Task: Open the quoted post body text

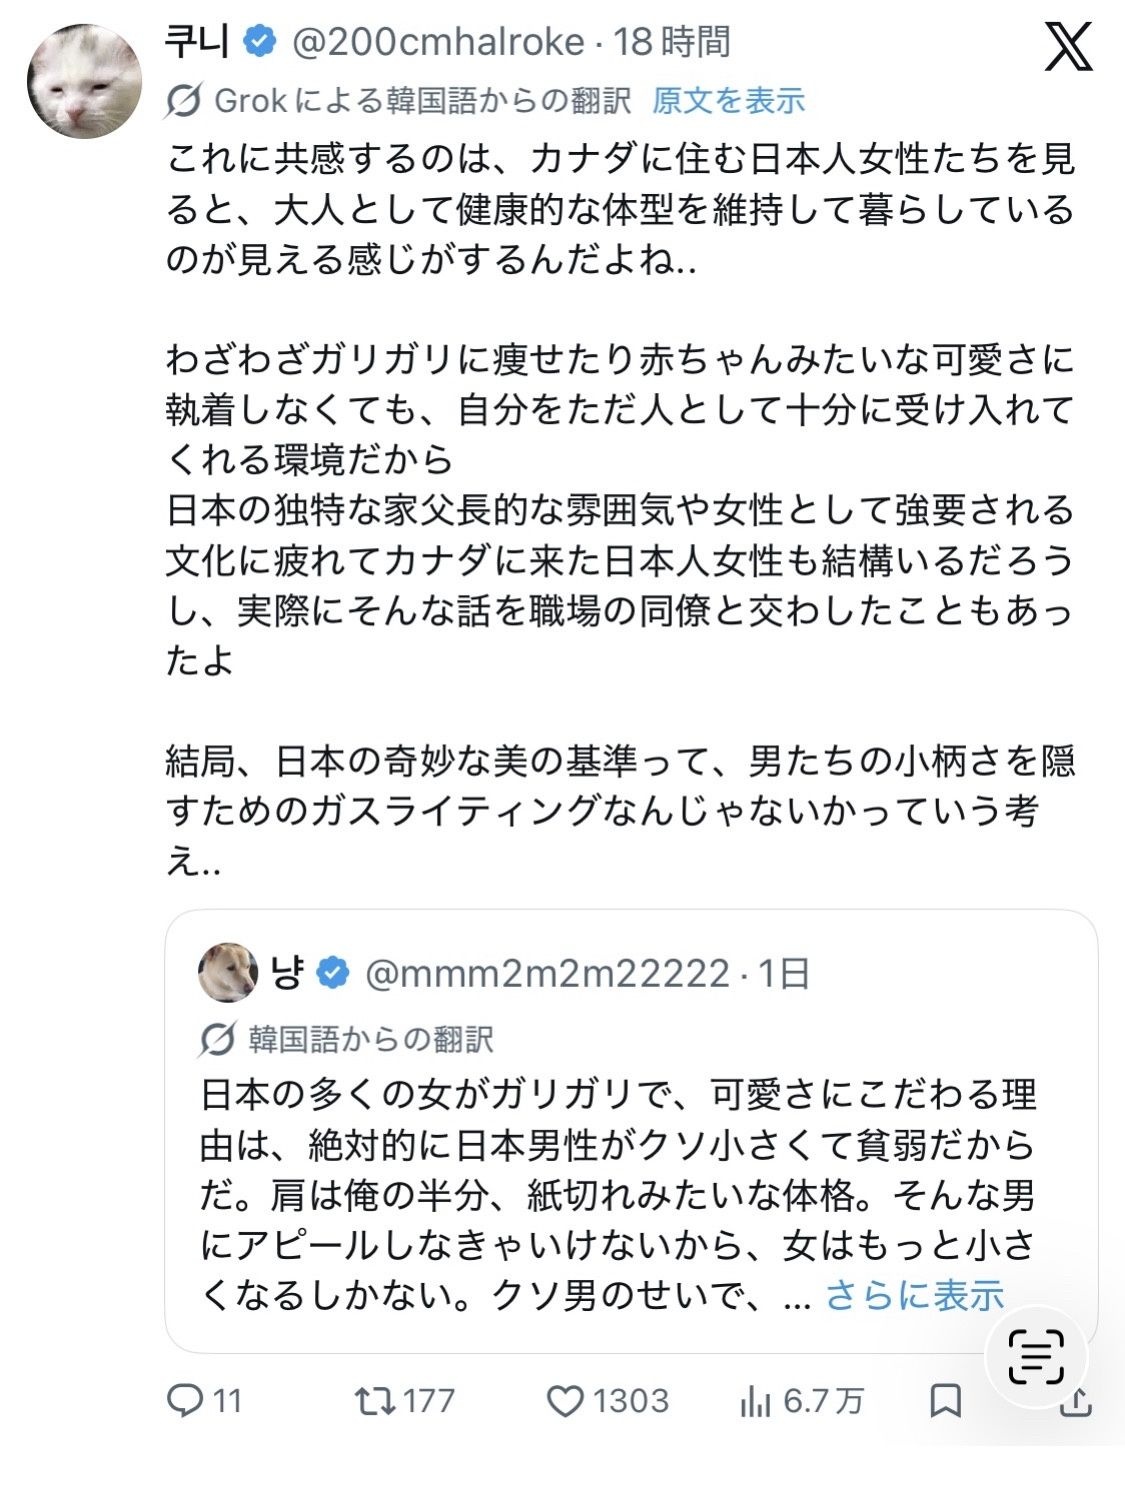Action: coord(618,1195)
